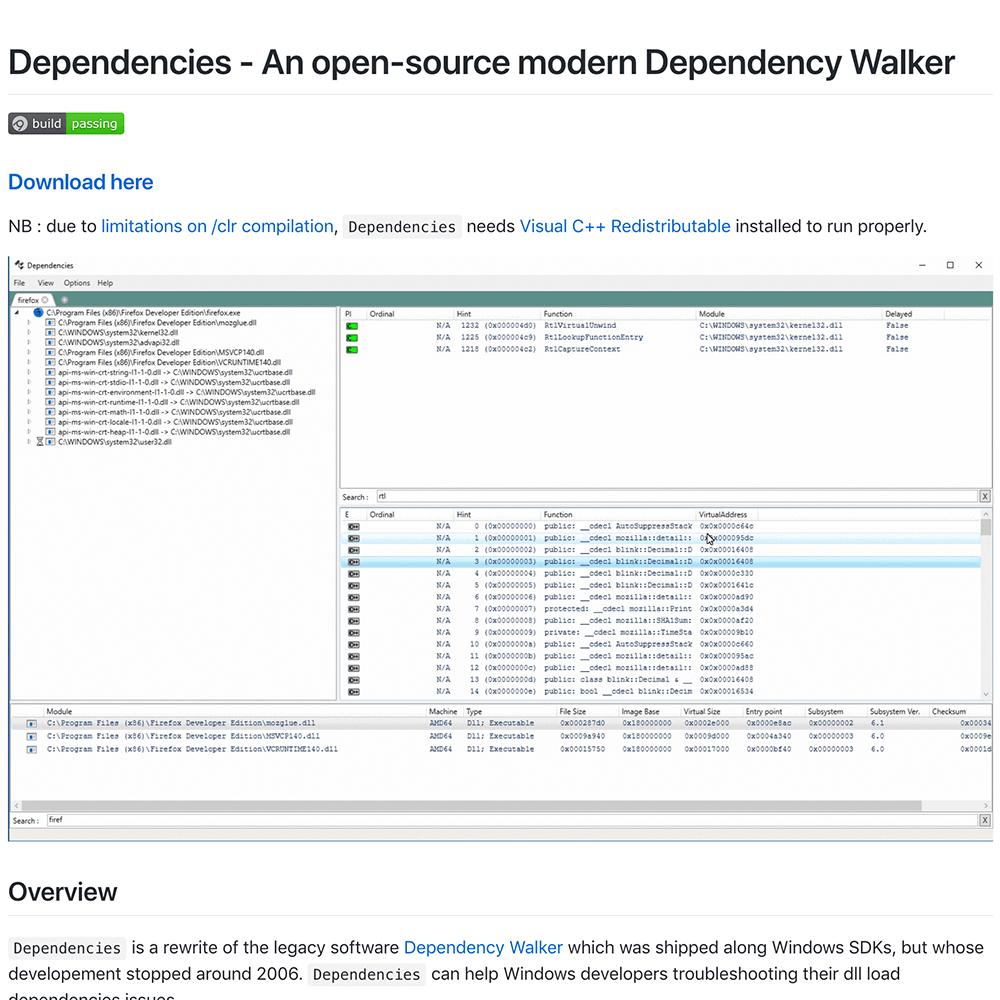
Task: Open the View menu
Action: coord(45,283)
